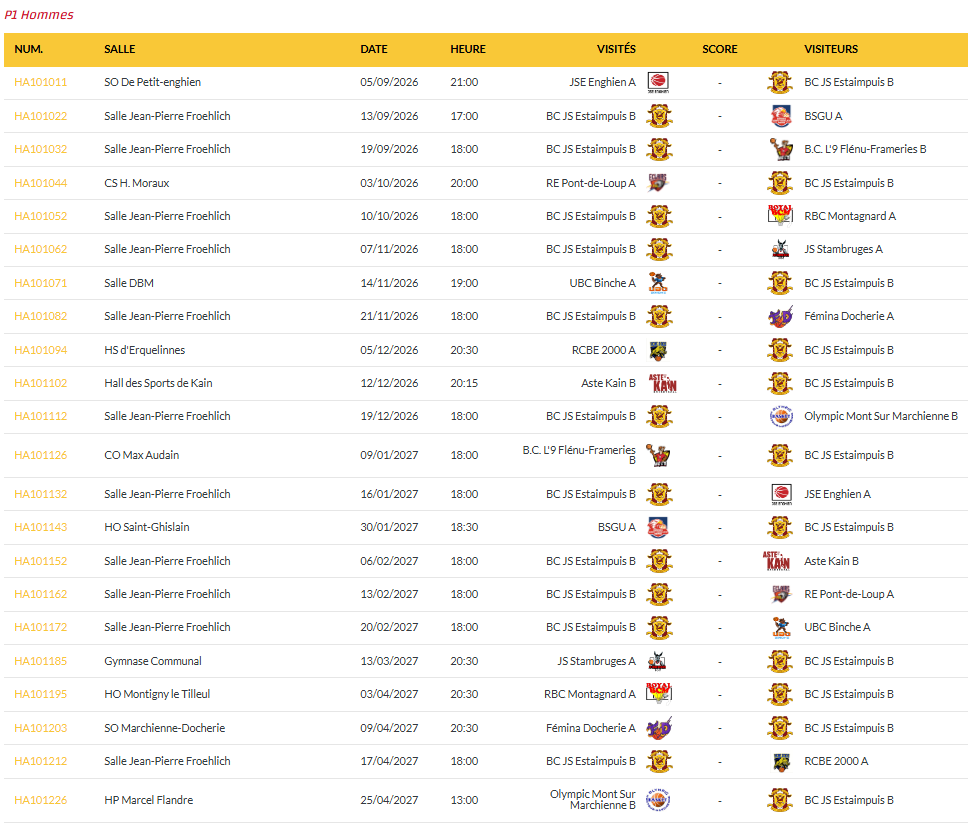968x827 pixels.
Task: Click RCBE 2000 A logo in match HA101094
Action: (x=658, y=350)
